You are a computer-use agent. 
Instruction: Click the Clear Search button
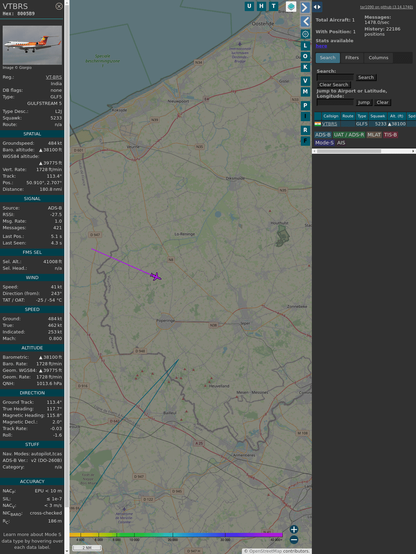(x=334, y=85)
